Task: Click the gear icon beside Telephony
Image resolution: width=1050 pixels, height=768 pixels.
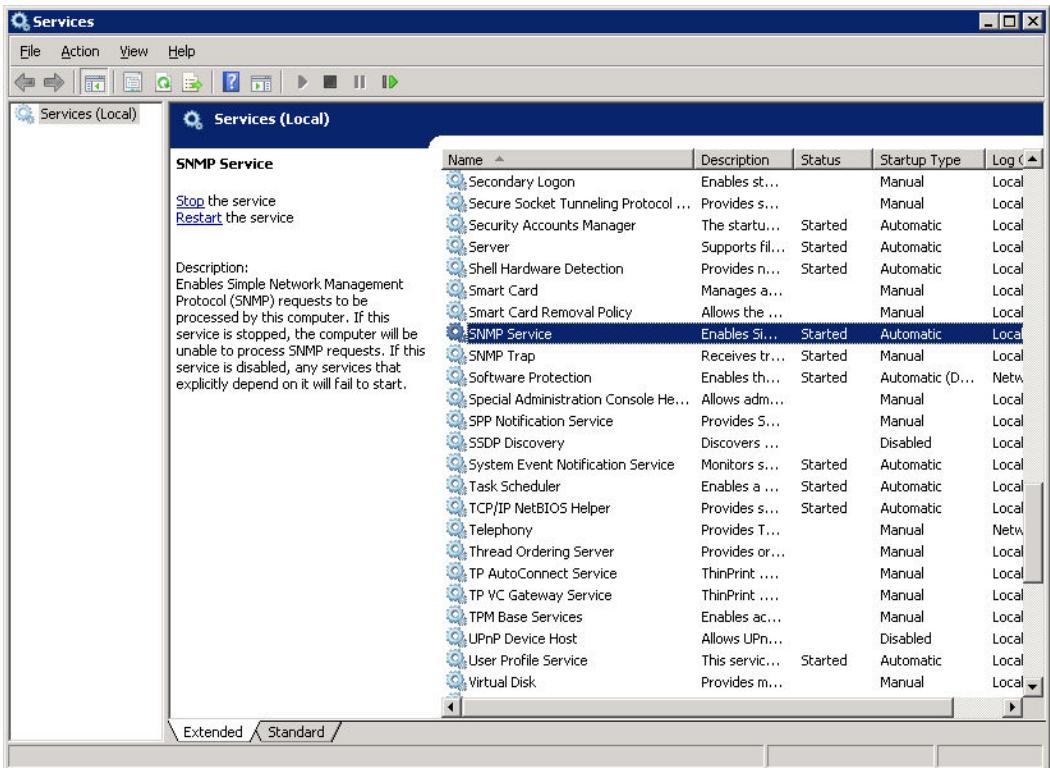Action: coord(456,529)
